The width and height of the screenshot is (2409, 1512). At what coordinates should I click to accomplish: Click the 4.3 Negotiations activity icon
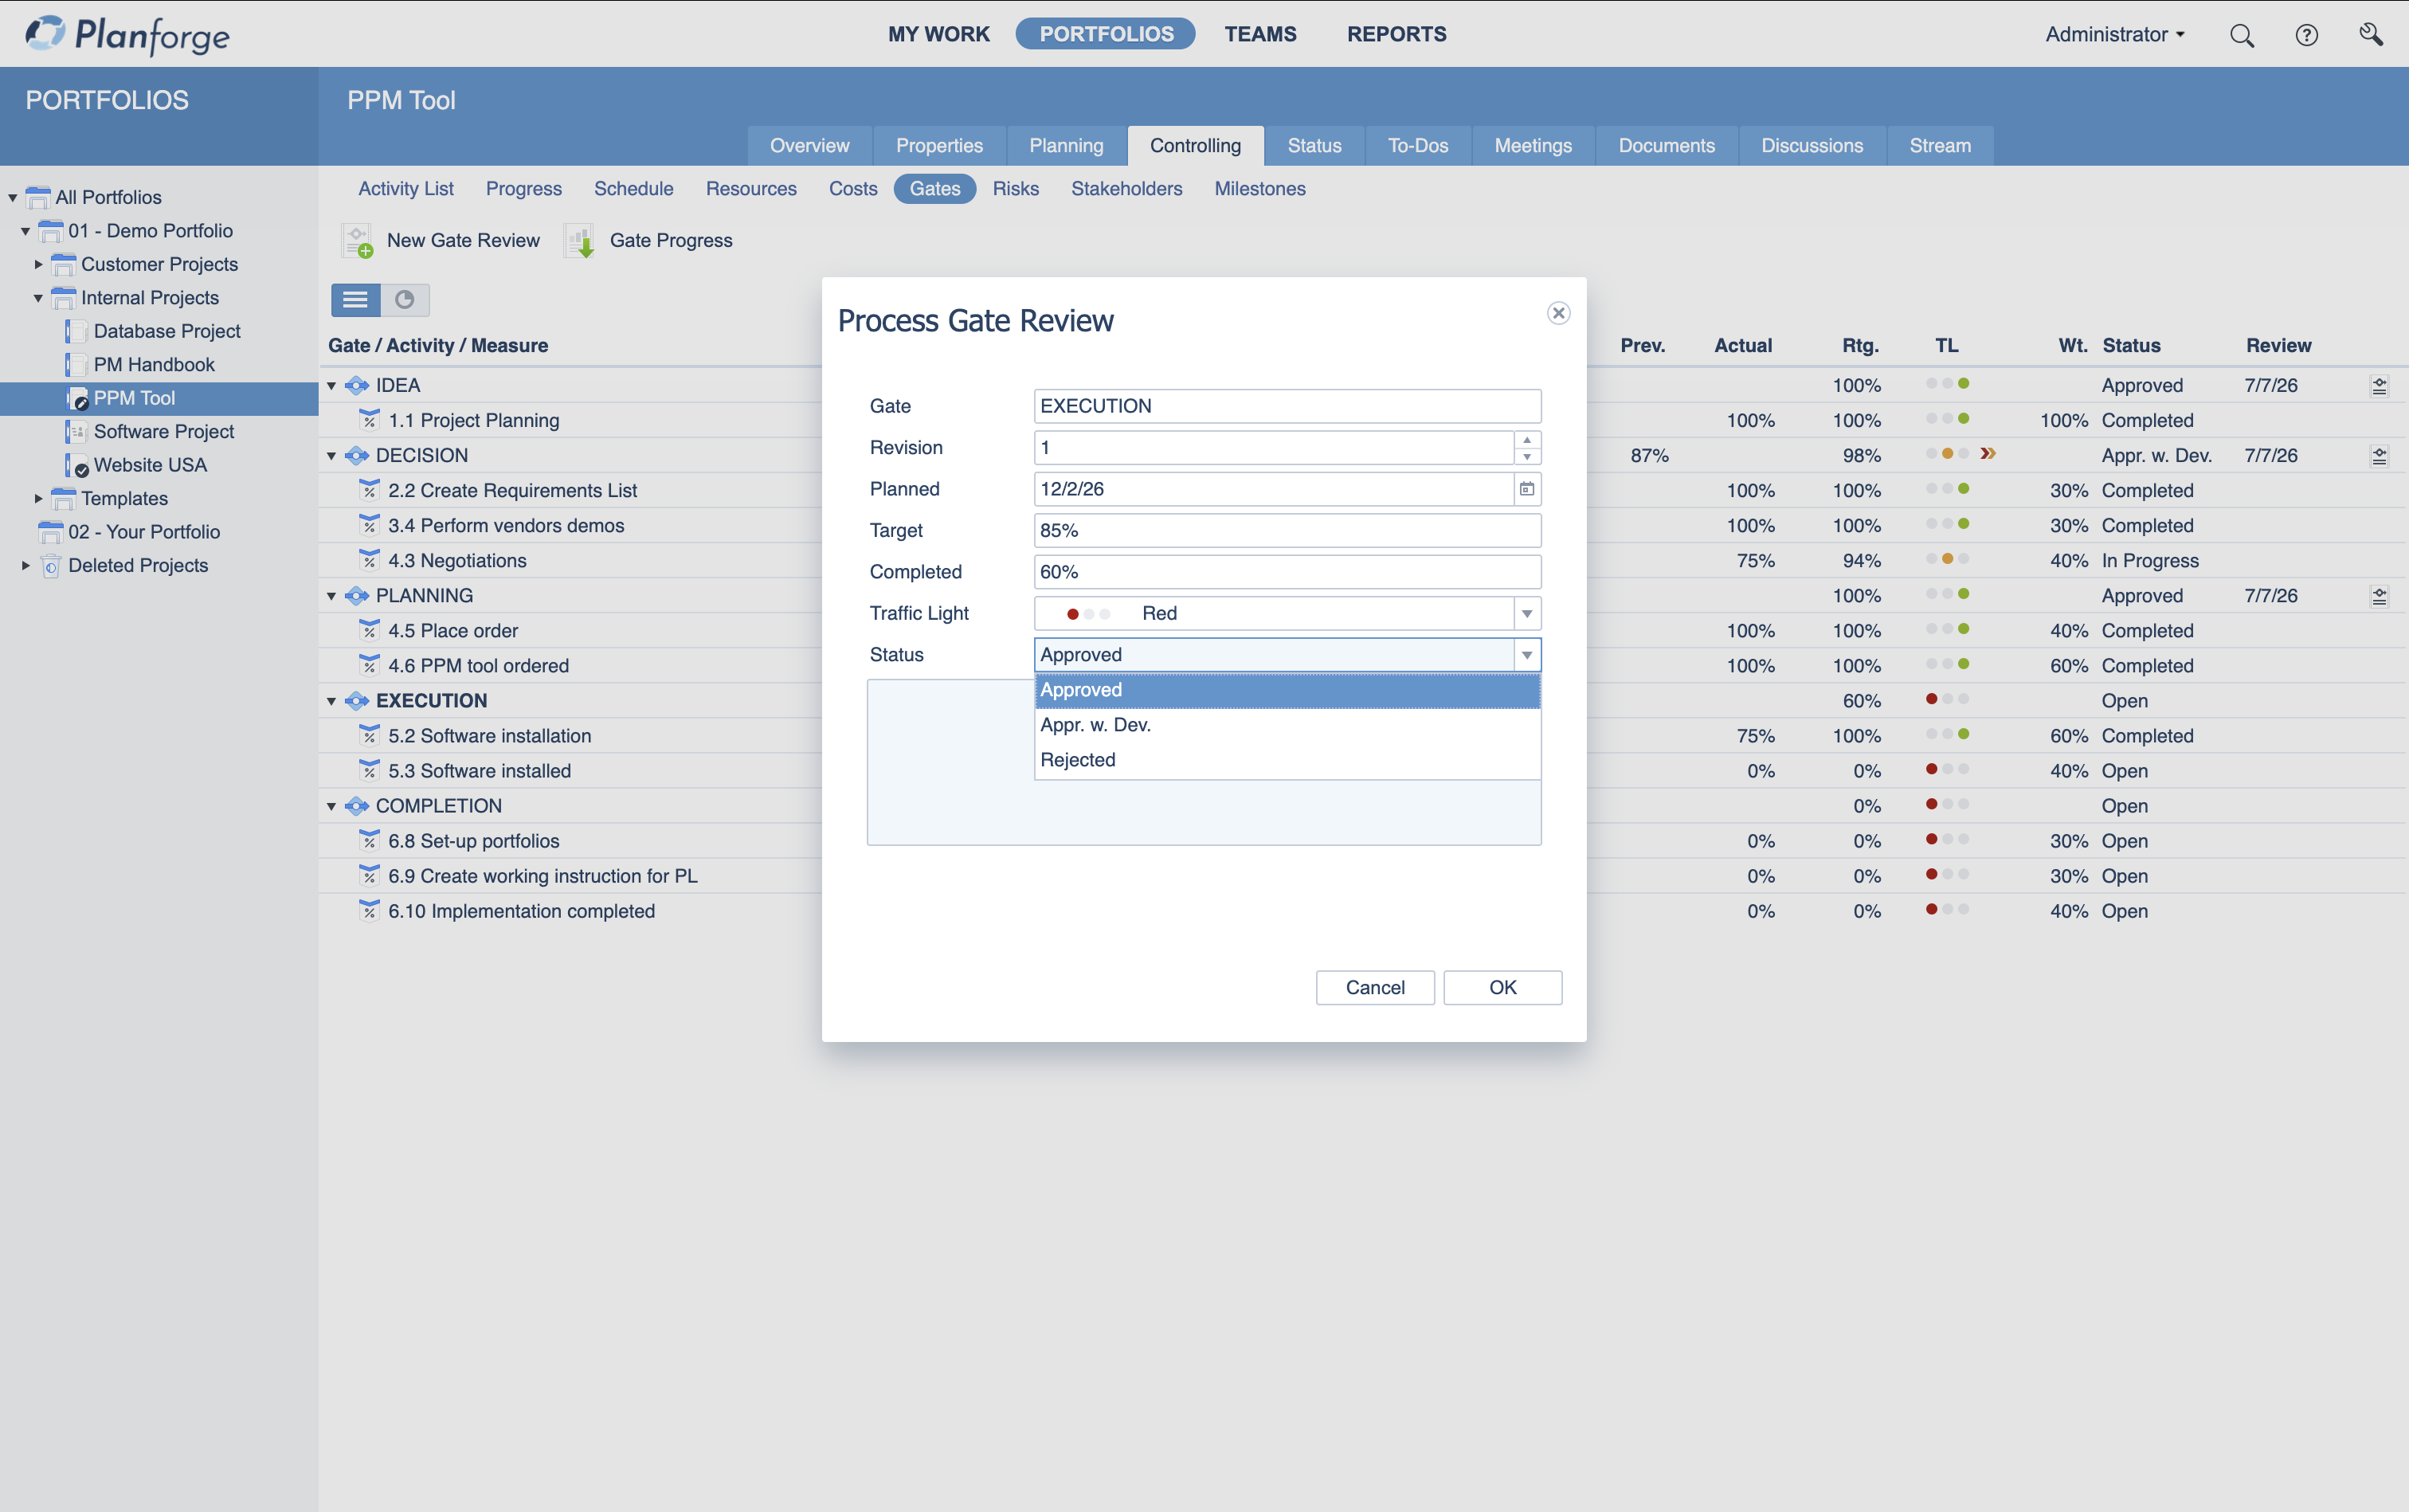click(370, 560)
